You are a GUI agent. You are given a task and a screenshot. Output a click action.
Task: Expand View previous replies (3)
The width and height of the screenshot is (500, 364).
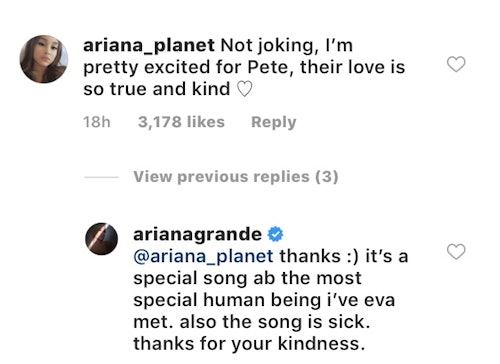pos(236,177)
